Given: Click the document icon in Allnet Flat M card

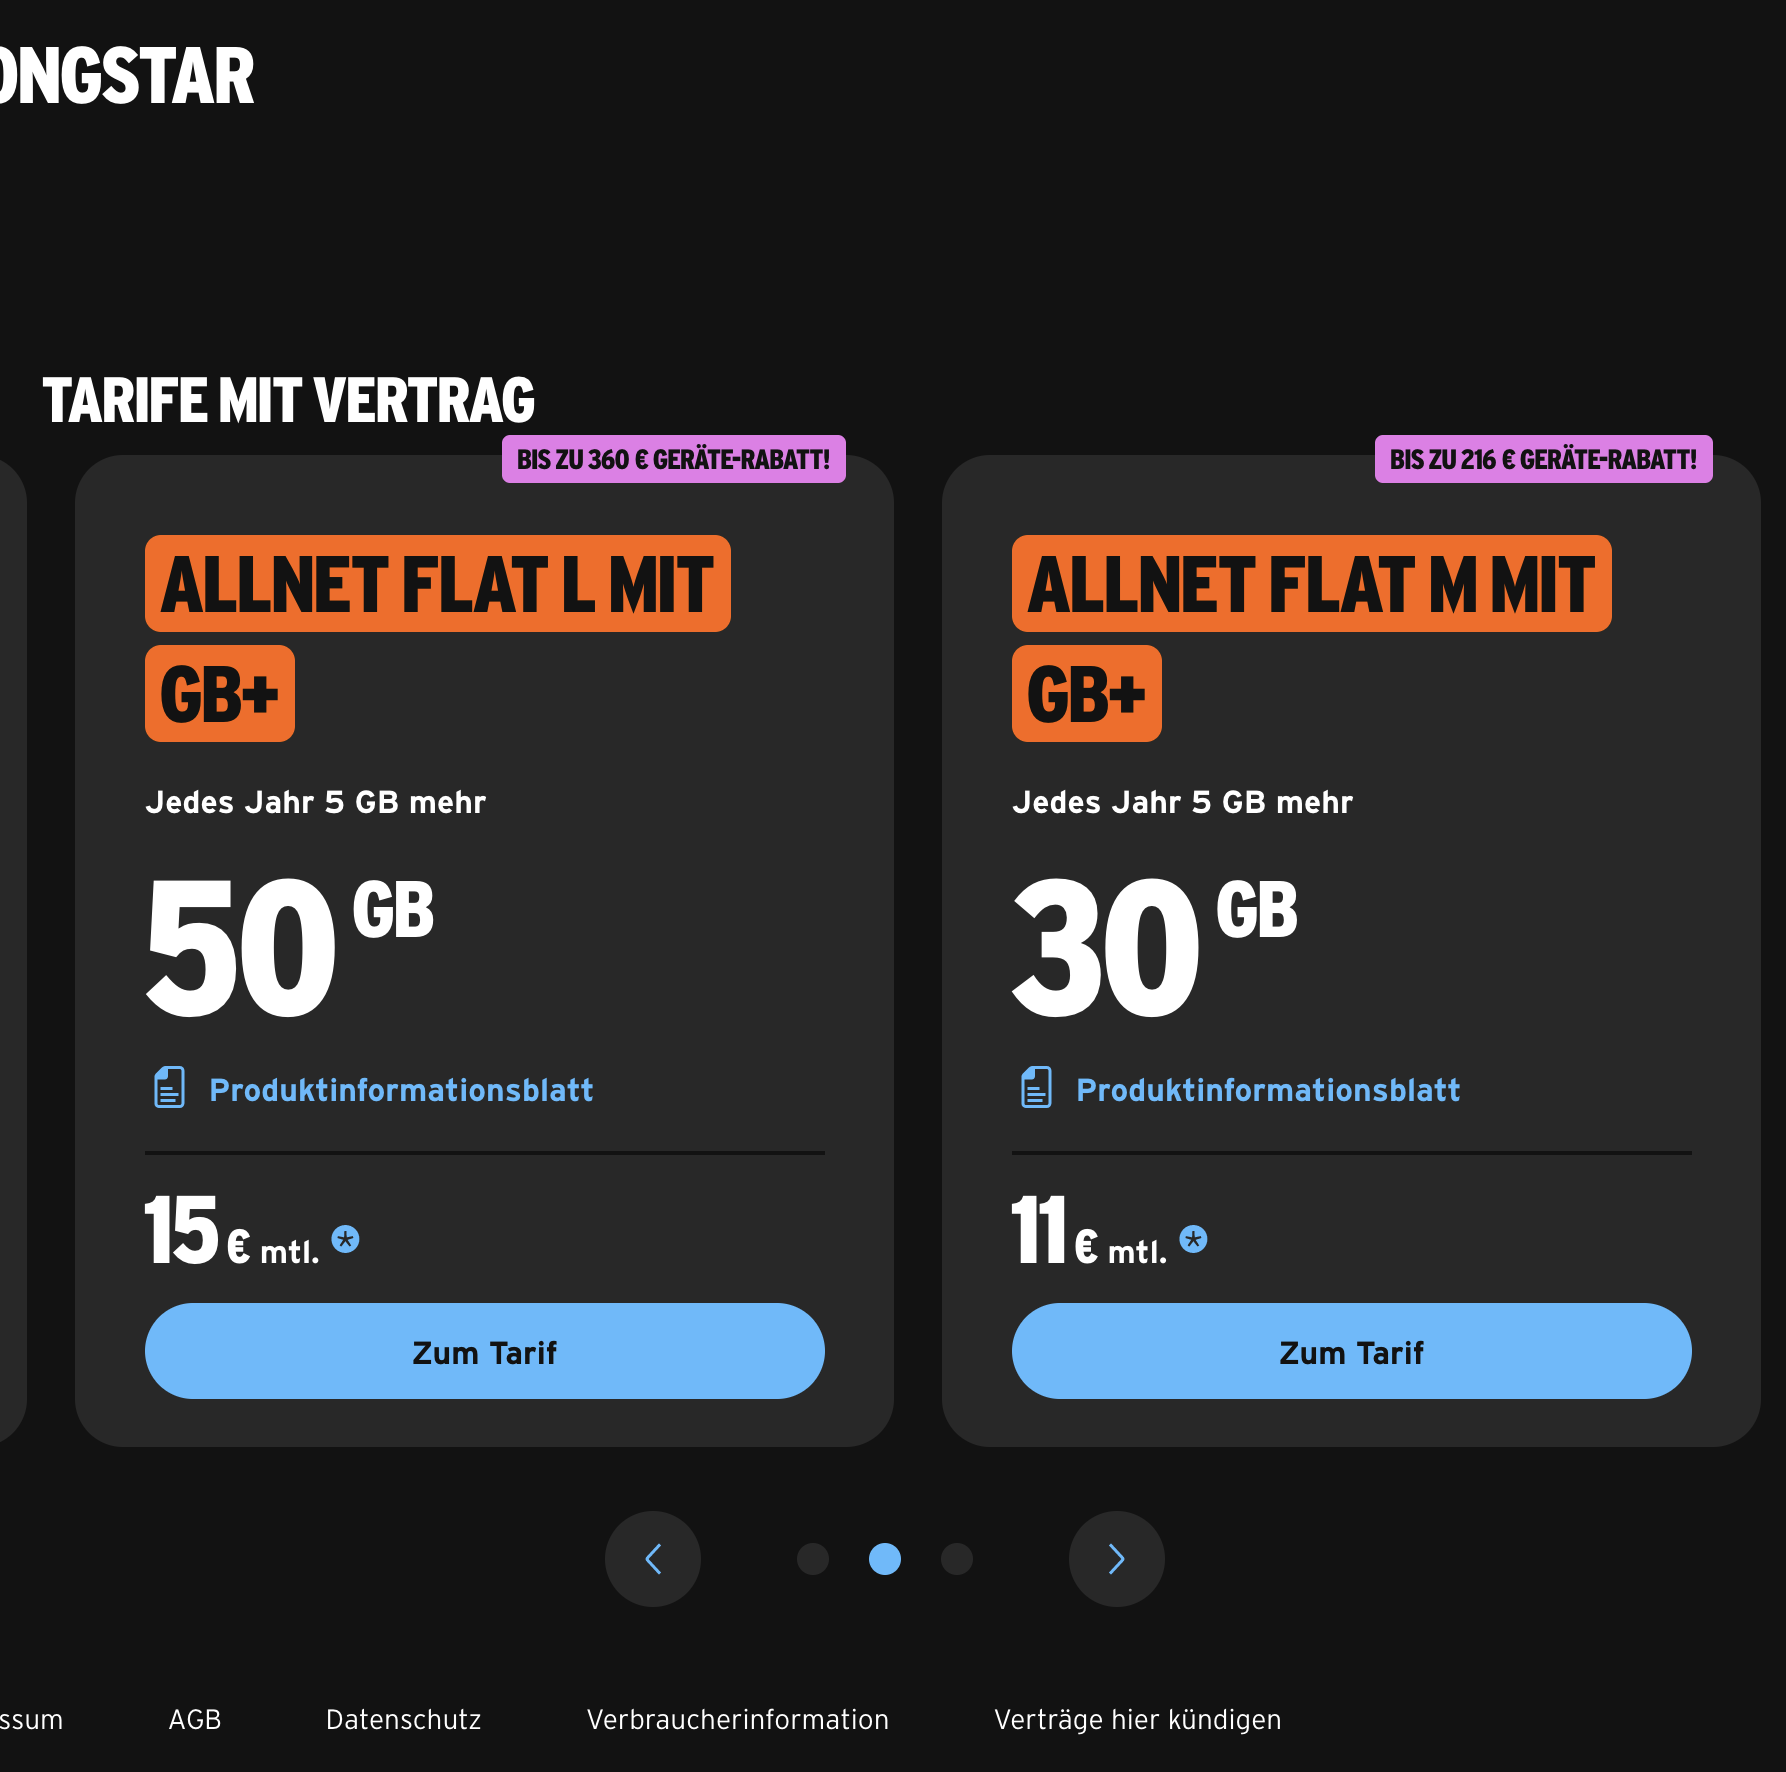Looking at the screenshot, I should (x=1036, y=1088).
